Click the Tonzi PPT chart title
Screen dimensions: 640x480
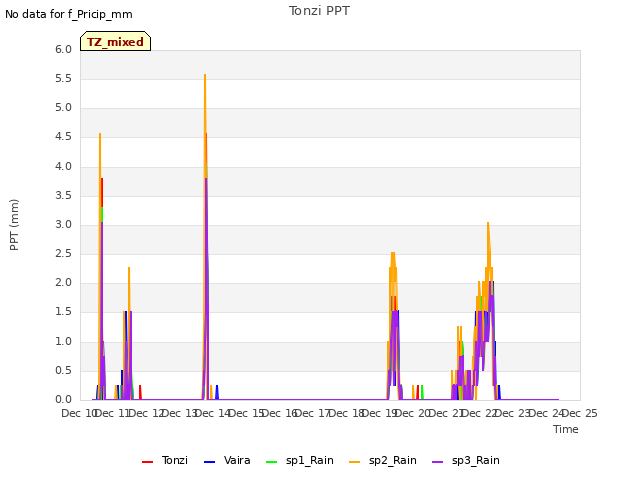(x=319, y=11)
